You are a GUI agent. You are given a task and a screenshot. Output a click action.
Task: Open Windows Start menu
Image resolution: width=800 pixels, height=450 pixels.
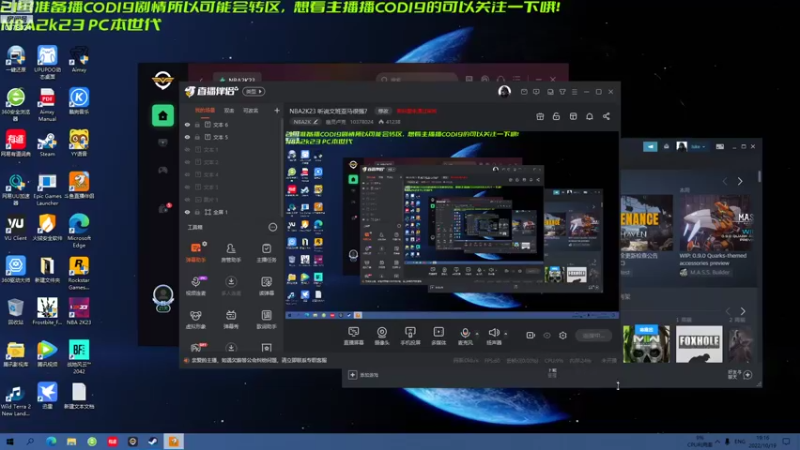pyautogui.click(x=10, y=441)
